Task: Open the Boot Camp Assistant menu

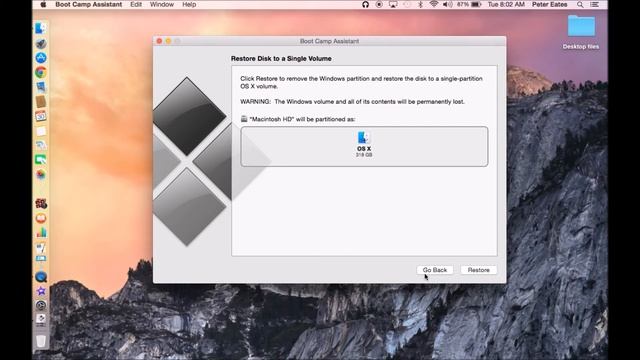Action: (x=89, y=4)
